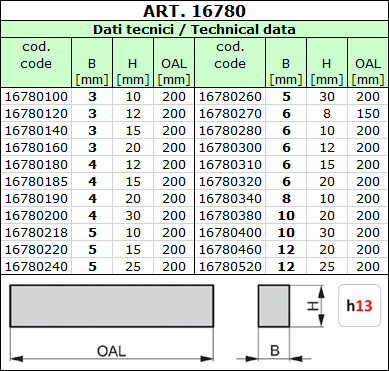Image resolution: width=389 pixels, height=371 pixels.
Task: Select code cell 16780140
Action: 36,131
